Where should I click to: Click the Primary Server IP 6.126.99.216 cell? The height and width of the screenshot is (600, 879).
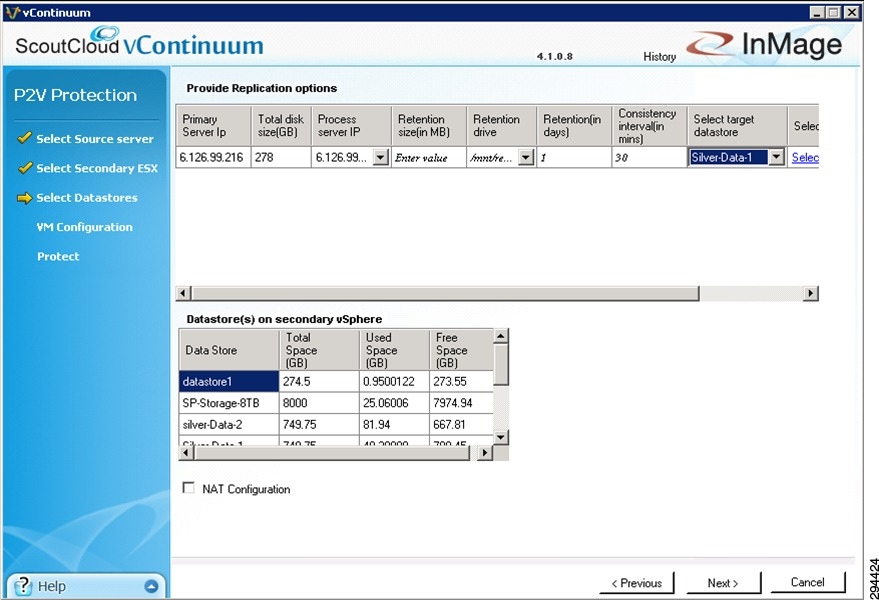click(x=213, y=158)
